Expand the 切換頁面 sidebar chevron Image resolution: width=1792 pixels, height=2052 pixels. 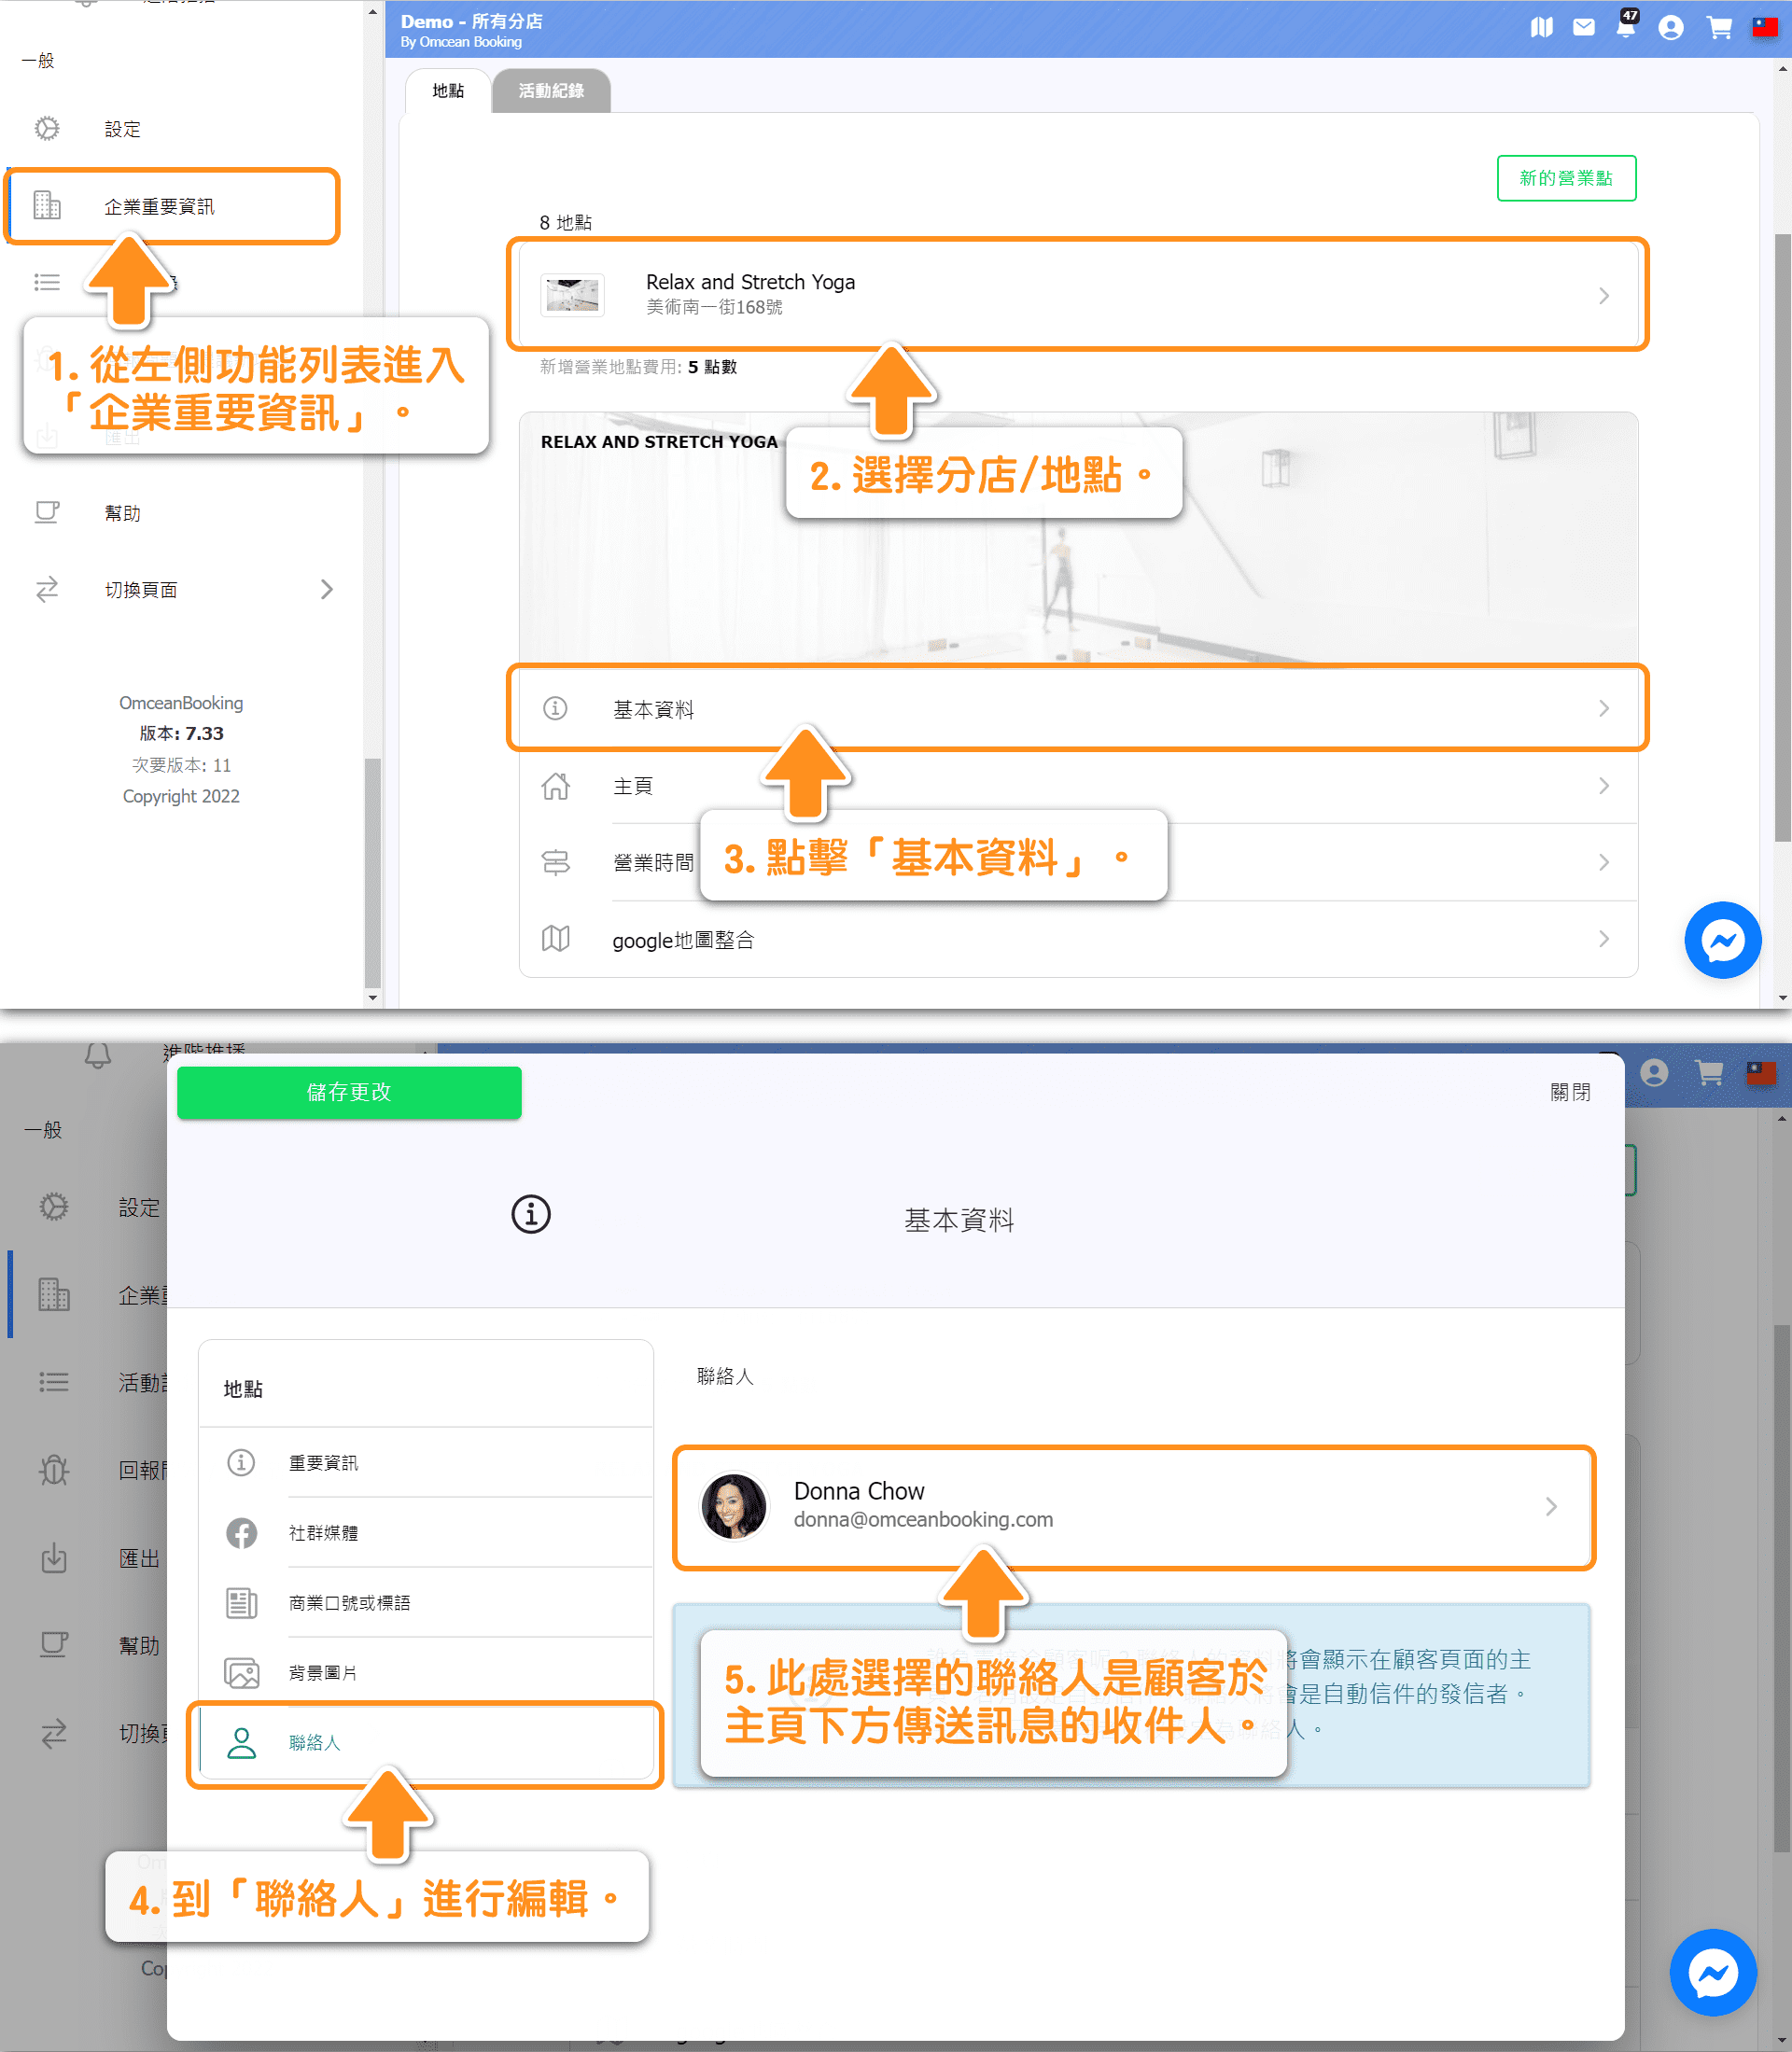(x=327, y=589)
